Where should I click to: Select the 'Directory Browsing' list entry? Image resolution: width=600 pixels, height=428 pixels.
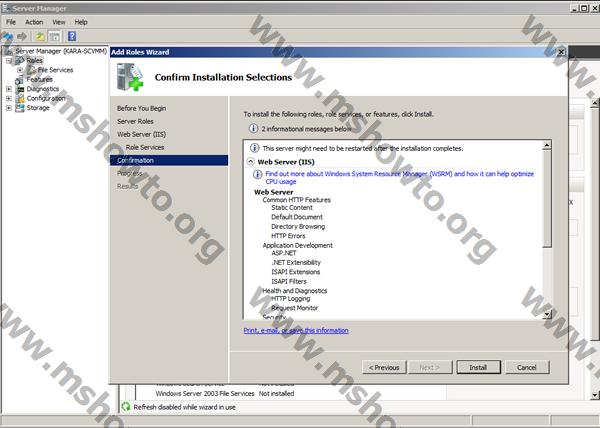coord(298,226)
